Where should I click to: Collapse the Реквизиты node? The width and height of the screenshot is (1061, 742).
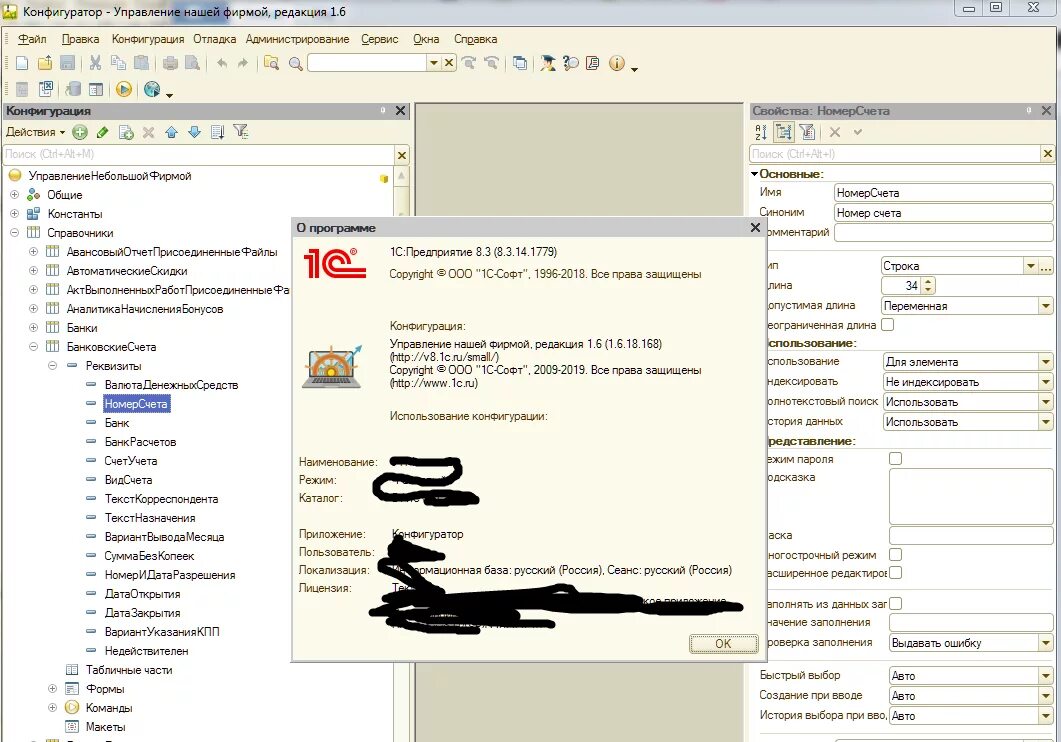coord(52,365)
